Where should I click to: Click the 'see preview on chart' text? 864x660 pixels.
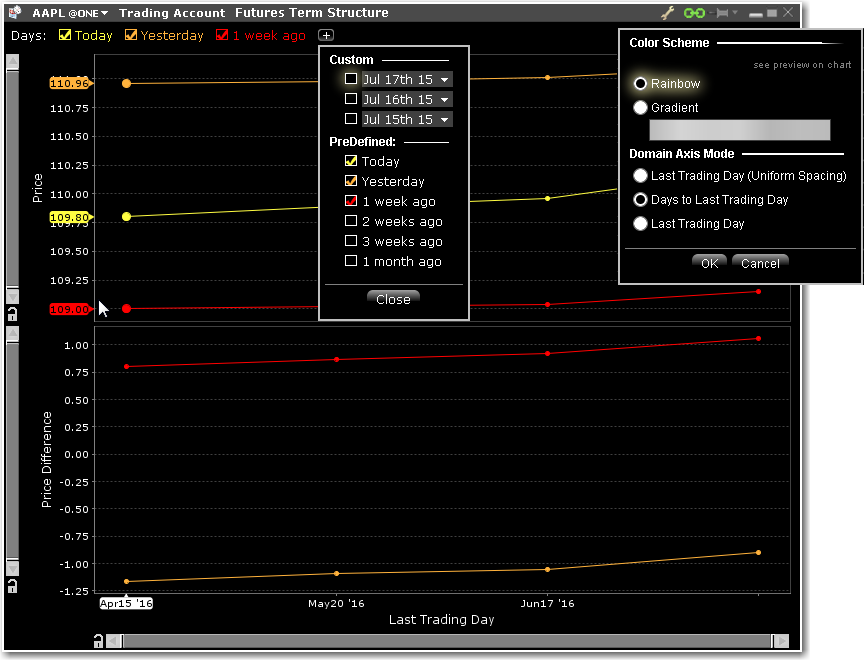802,65
